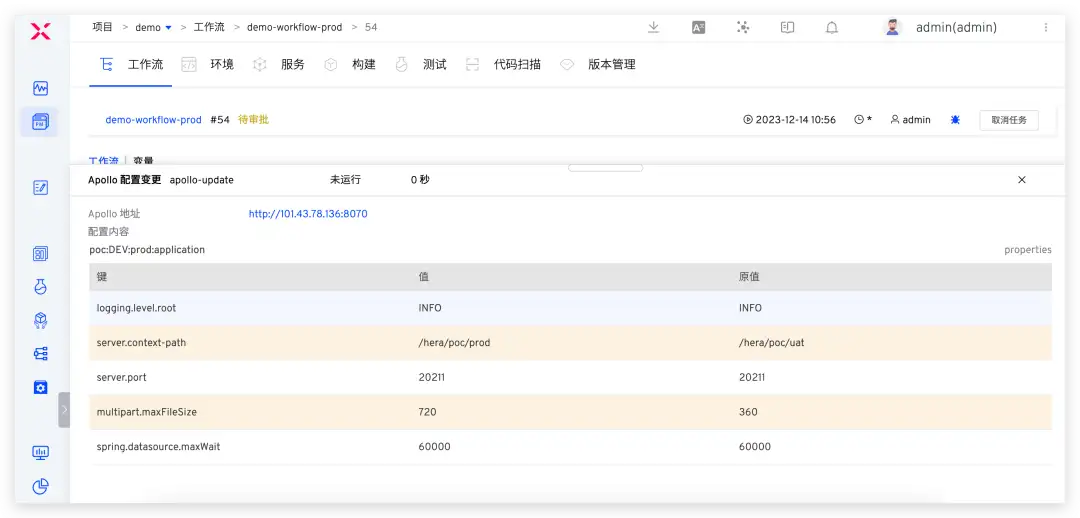Click the properties format label
The image size is (1080, 518).
point(1028,250)
